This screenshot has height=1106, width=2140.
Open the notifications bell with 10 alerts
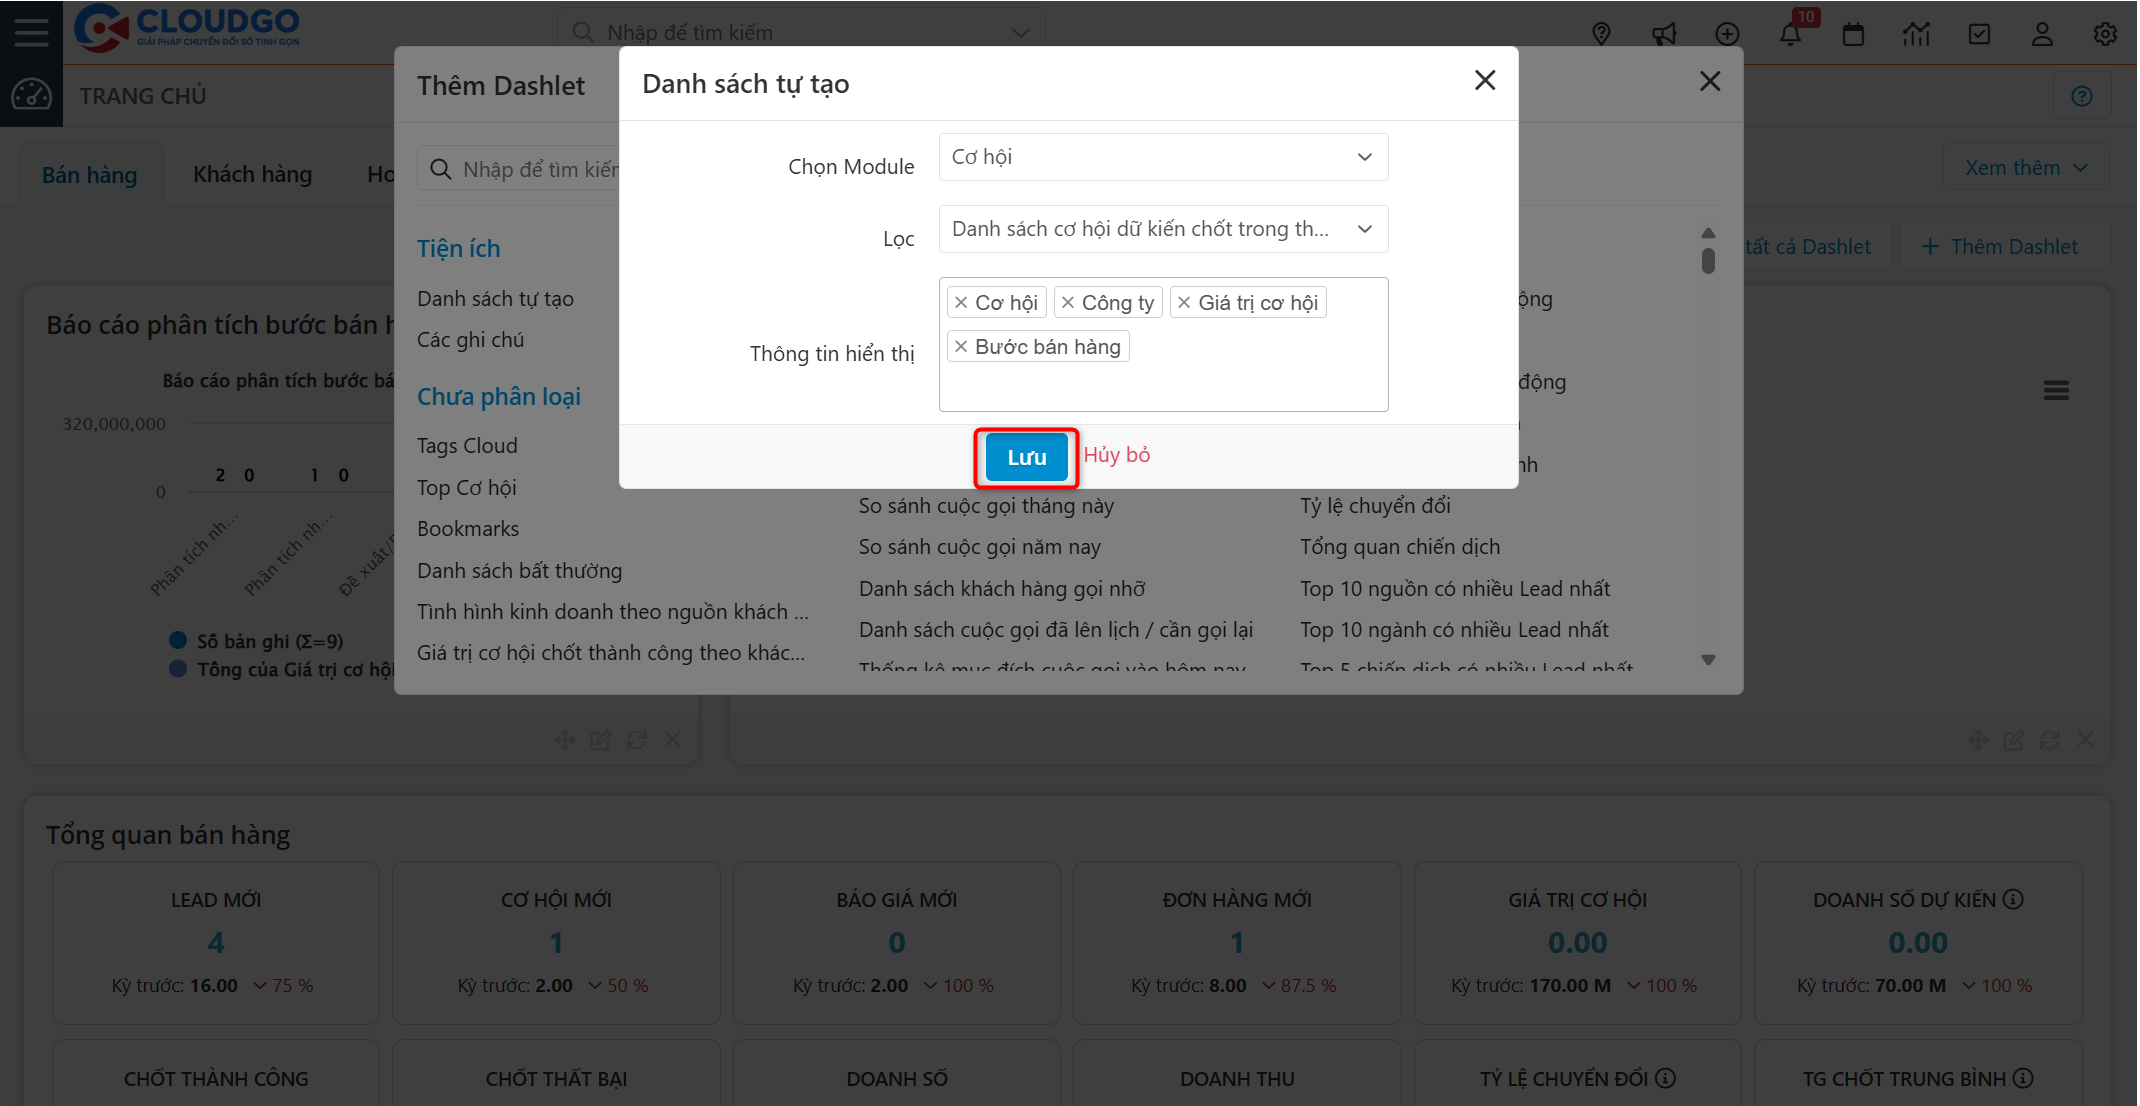click(1790, 33)
